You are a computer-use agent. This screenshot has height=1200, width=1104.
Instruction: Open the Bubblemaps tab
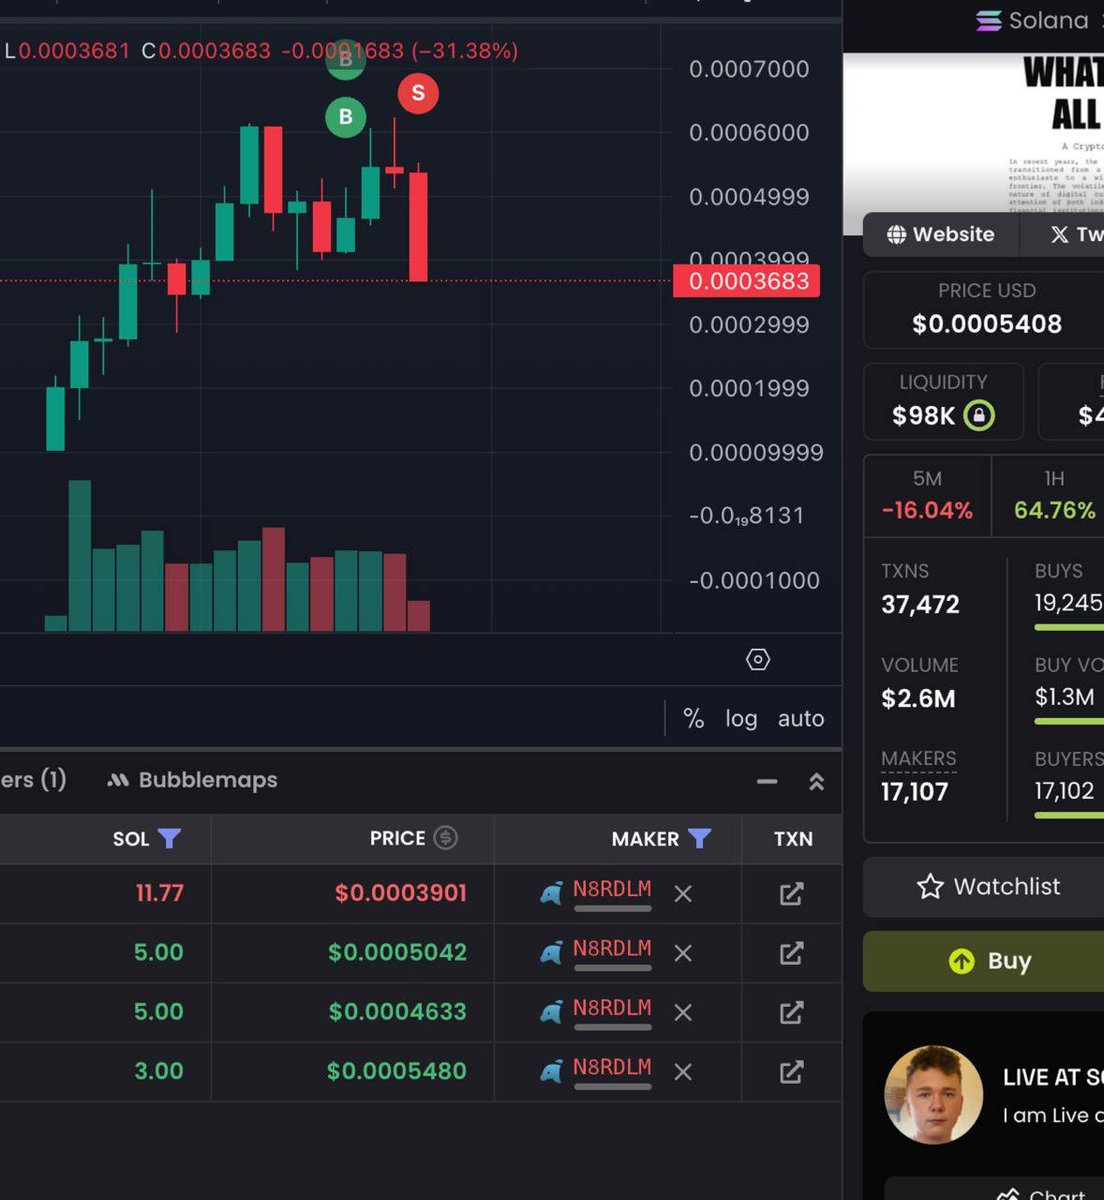click(193, 780)
